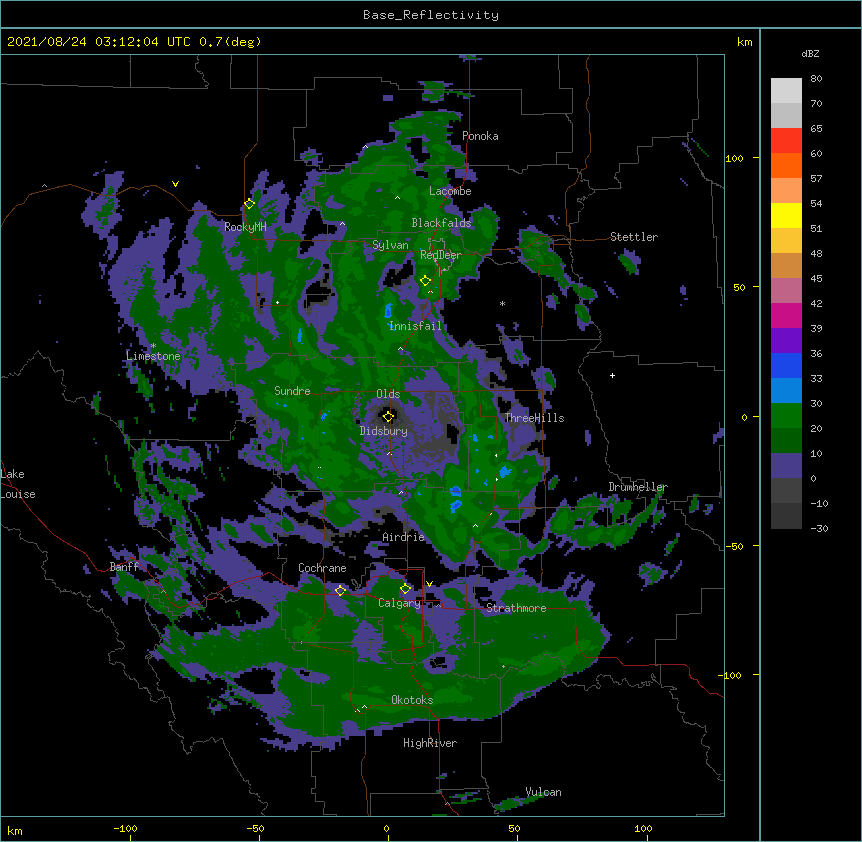Screen dimensions: 862x842
Task: Click the Drumheller city label
Action: [x=638, y=487]
